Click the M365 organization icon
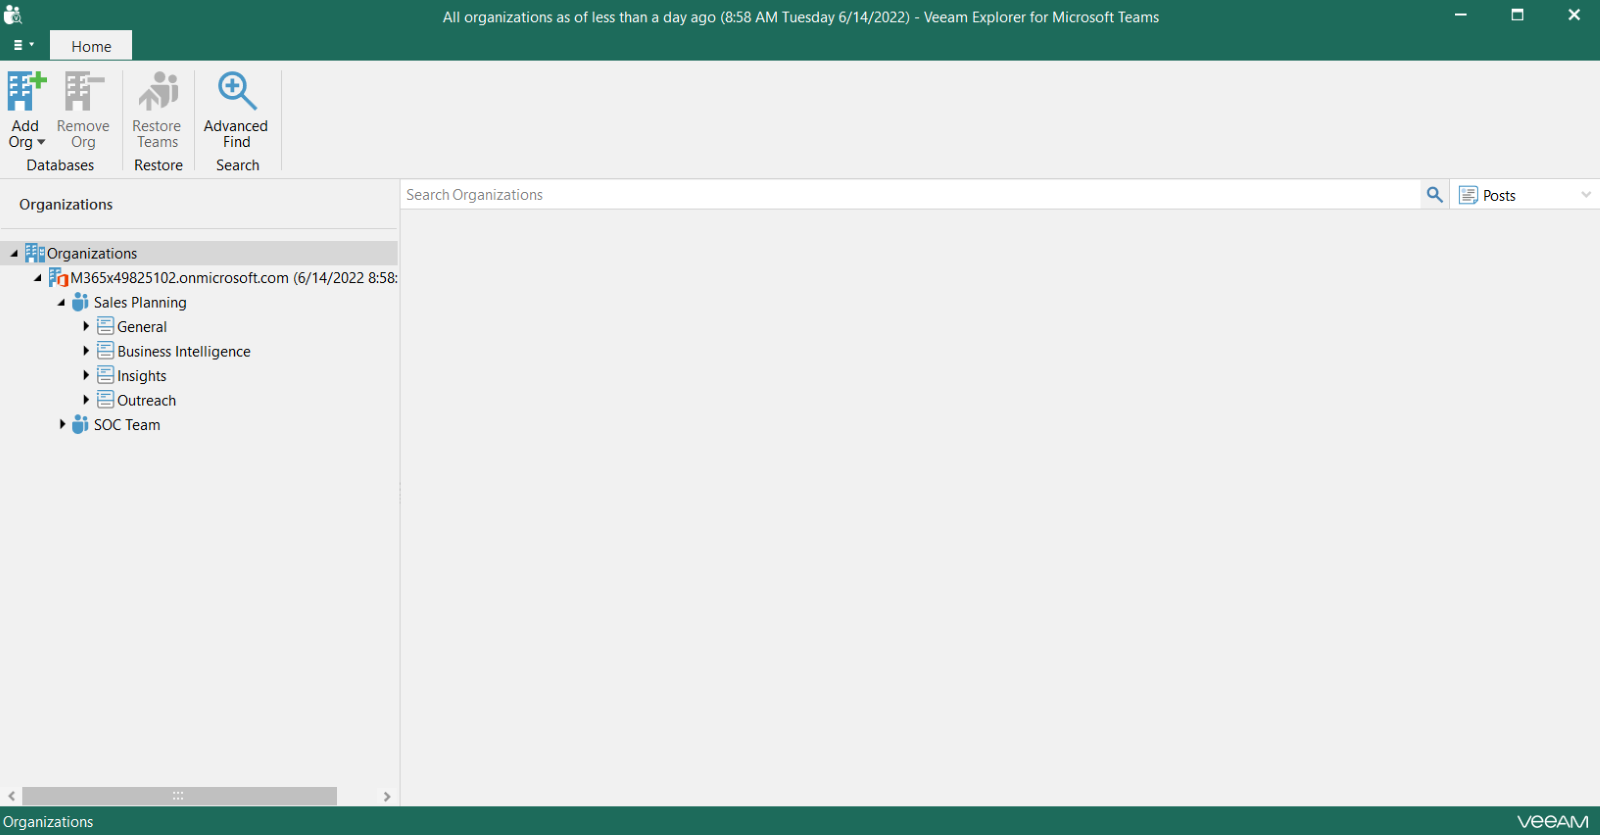Viewport: 1600px width, 835px height. 58,278
